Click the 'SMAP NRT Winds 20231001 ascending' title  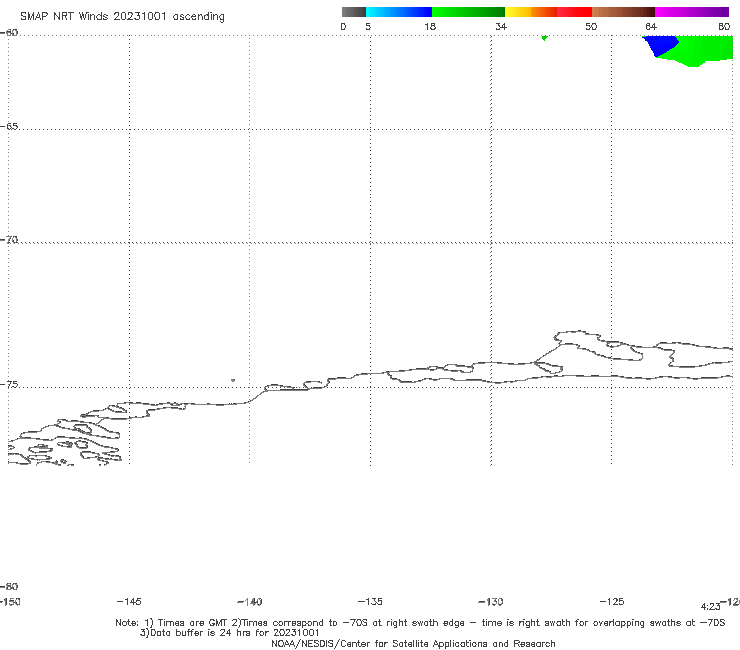click(x=122, y=17)
